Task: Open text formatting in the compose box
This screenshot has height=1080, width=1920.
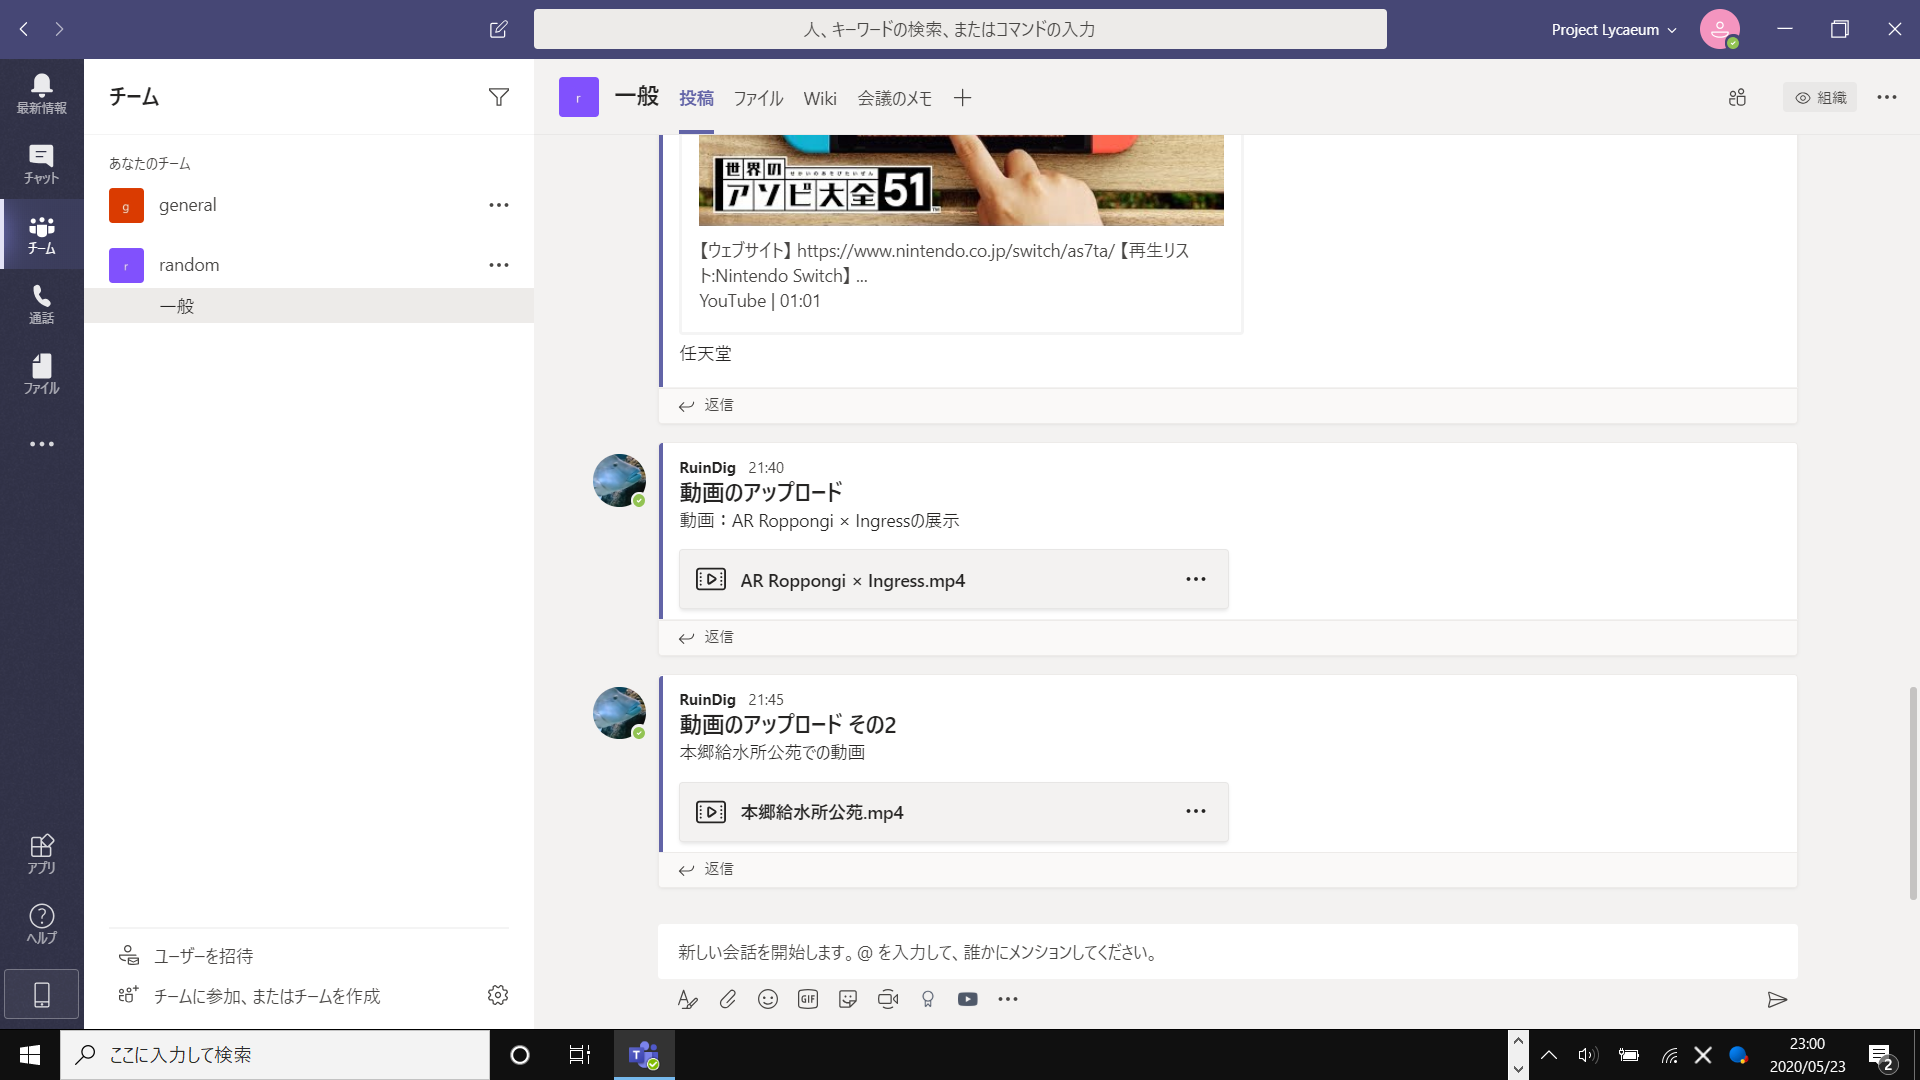Action: pos(687,999)
